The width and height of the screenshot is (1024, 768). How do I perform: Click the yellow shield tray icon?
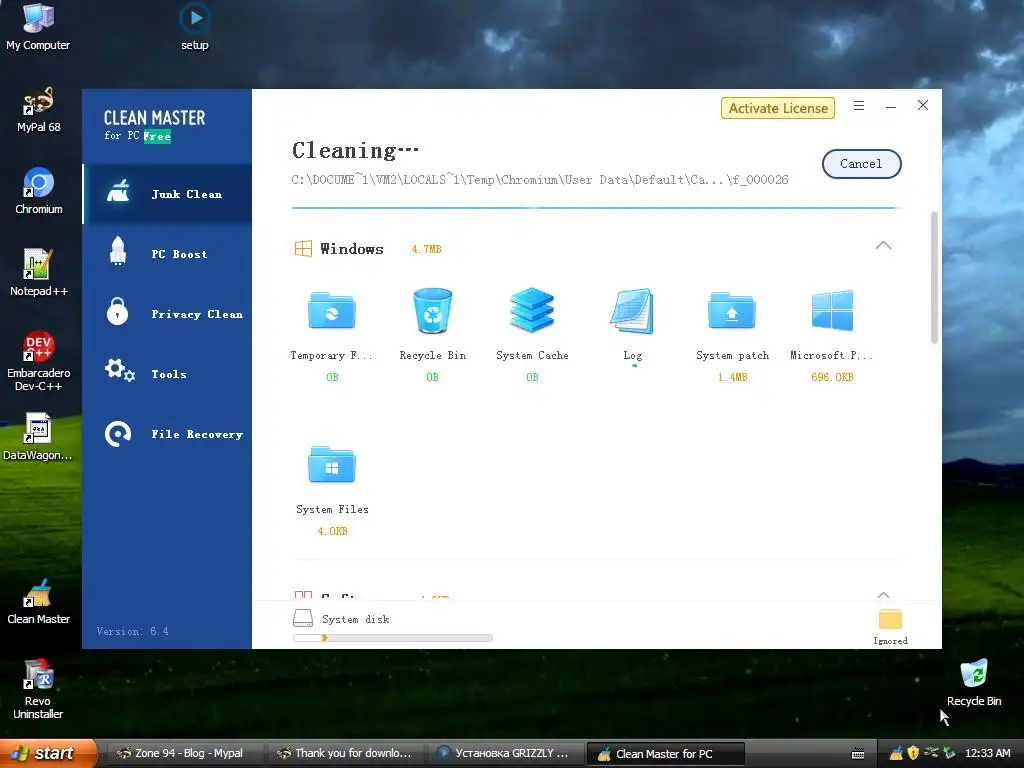coord(913,753)
